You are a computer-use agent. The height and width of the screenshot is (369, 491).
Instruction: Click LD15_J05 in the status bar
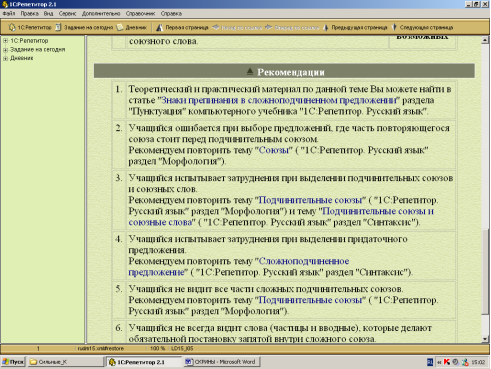(182, 349)
